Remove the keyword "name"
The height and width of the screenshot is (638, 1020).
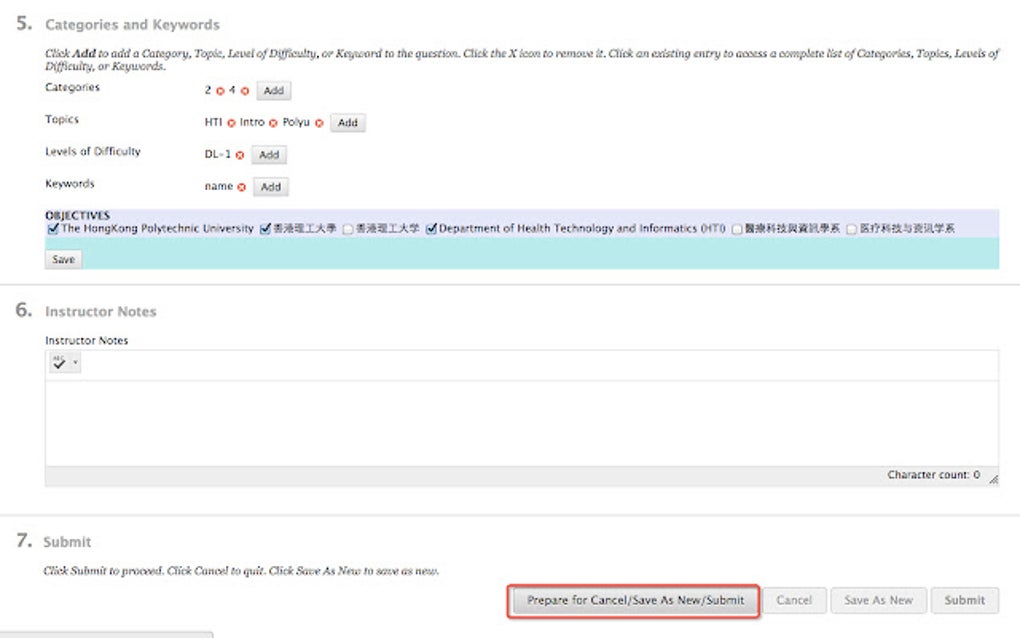pos(240,186)
